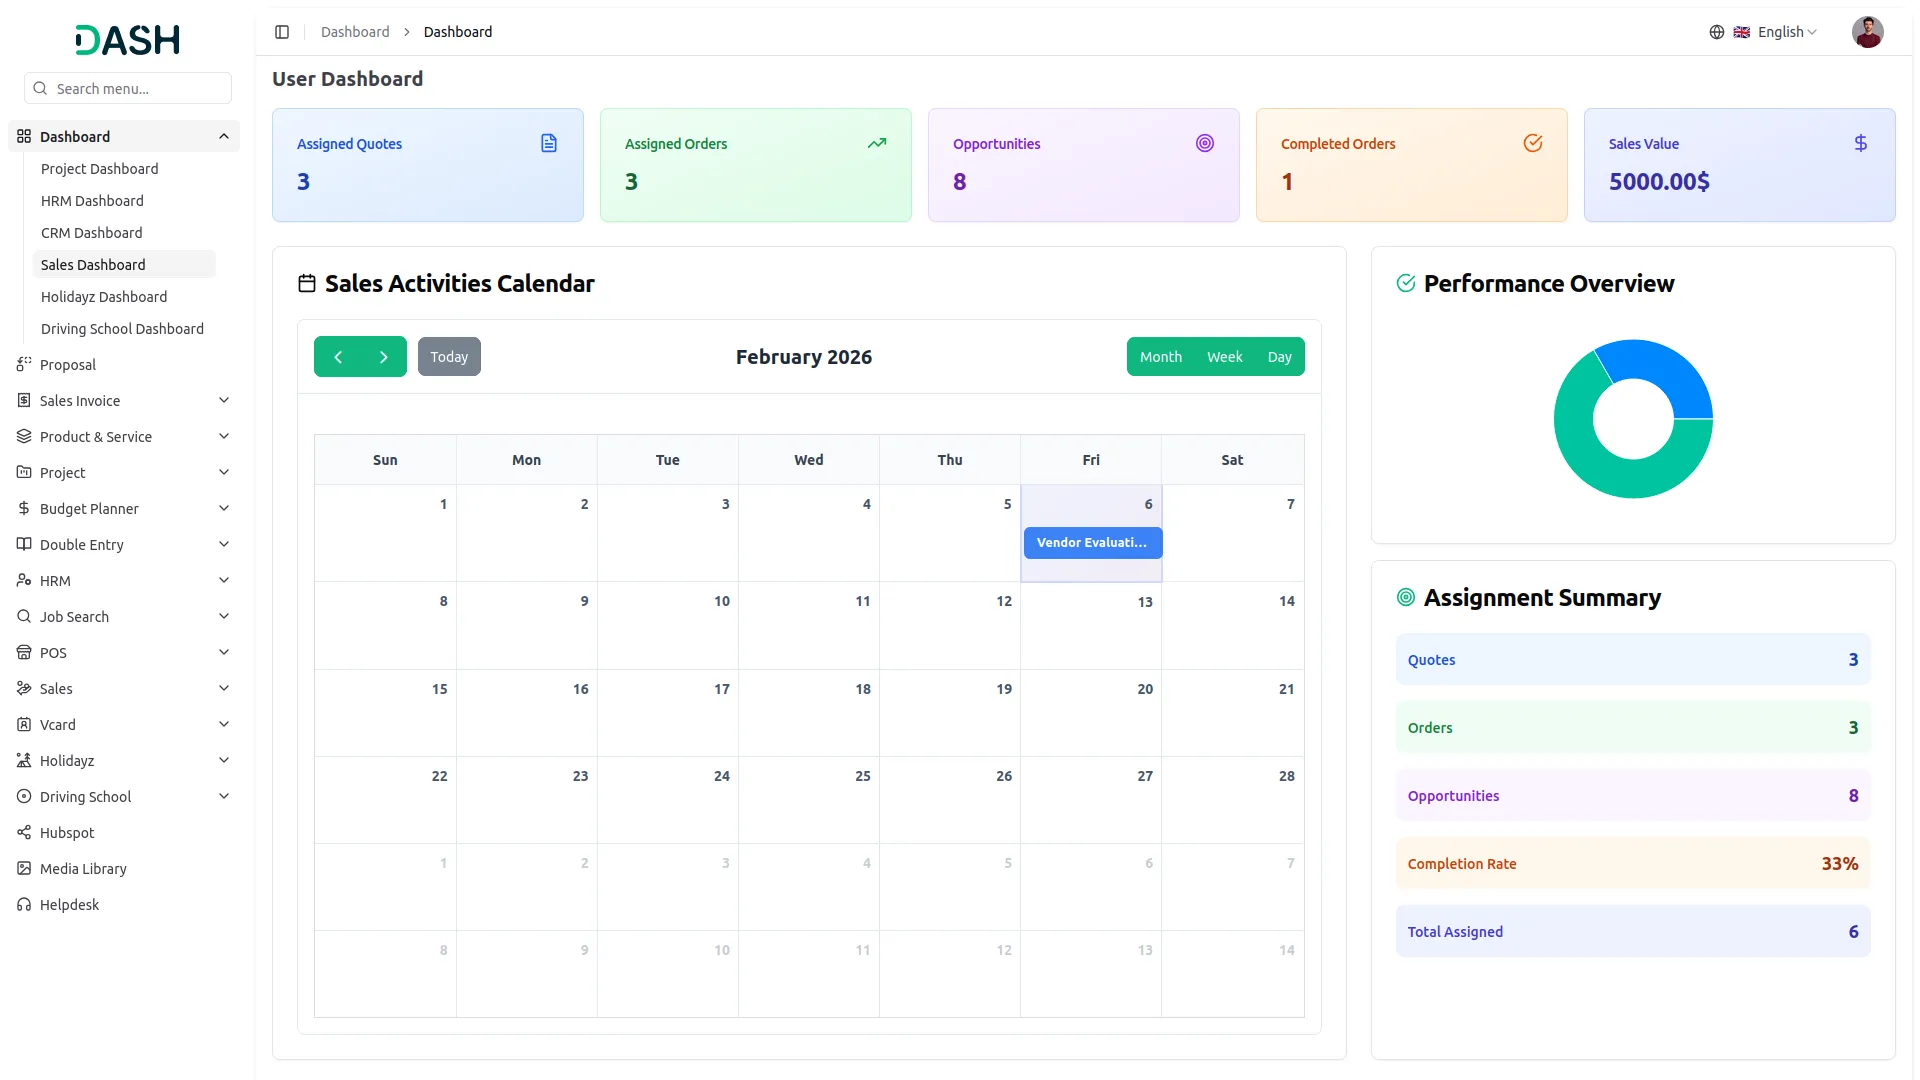The height and width of the screenshot is (1080, 1920).
Task: Switch calendar to Day view
Action: [x=1279, y=357]
